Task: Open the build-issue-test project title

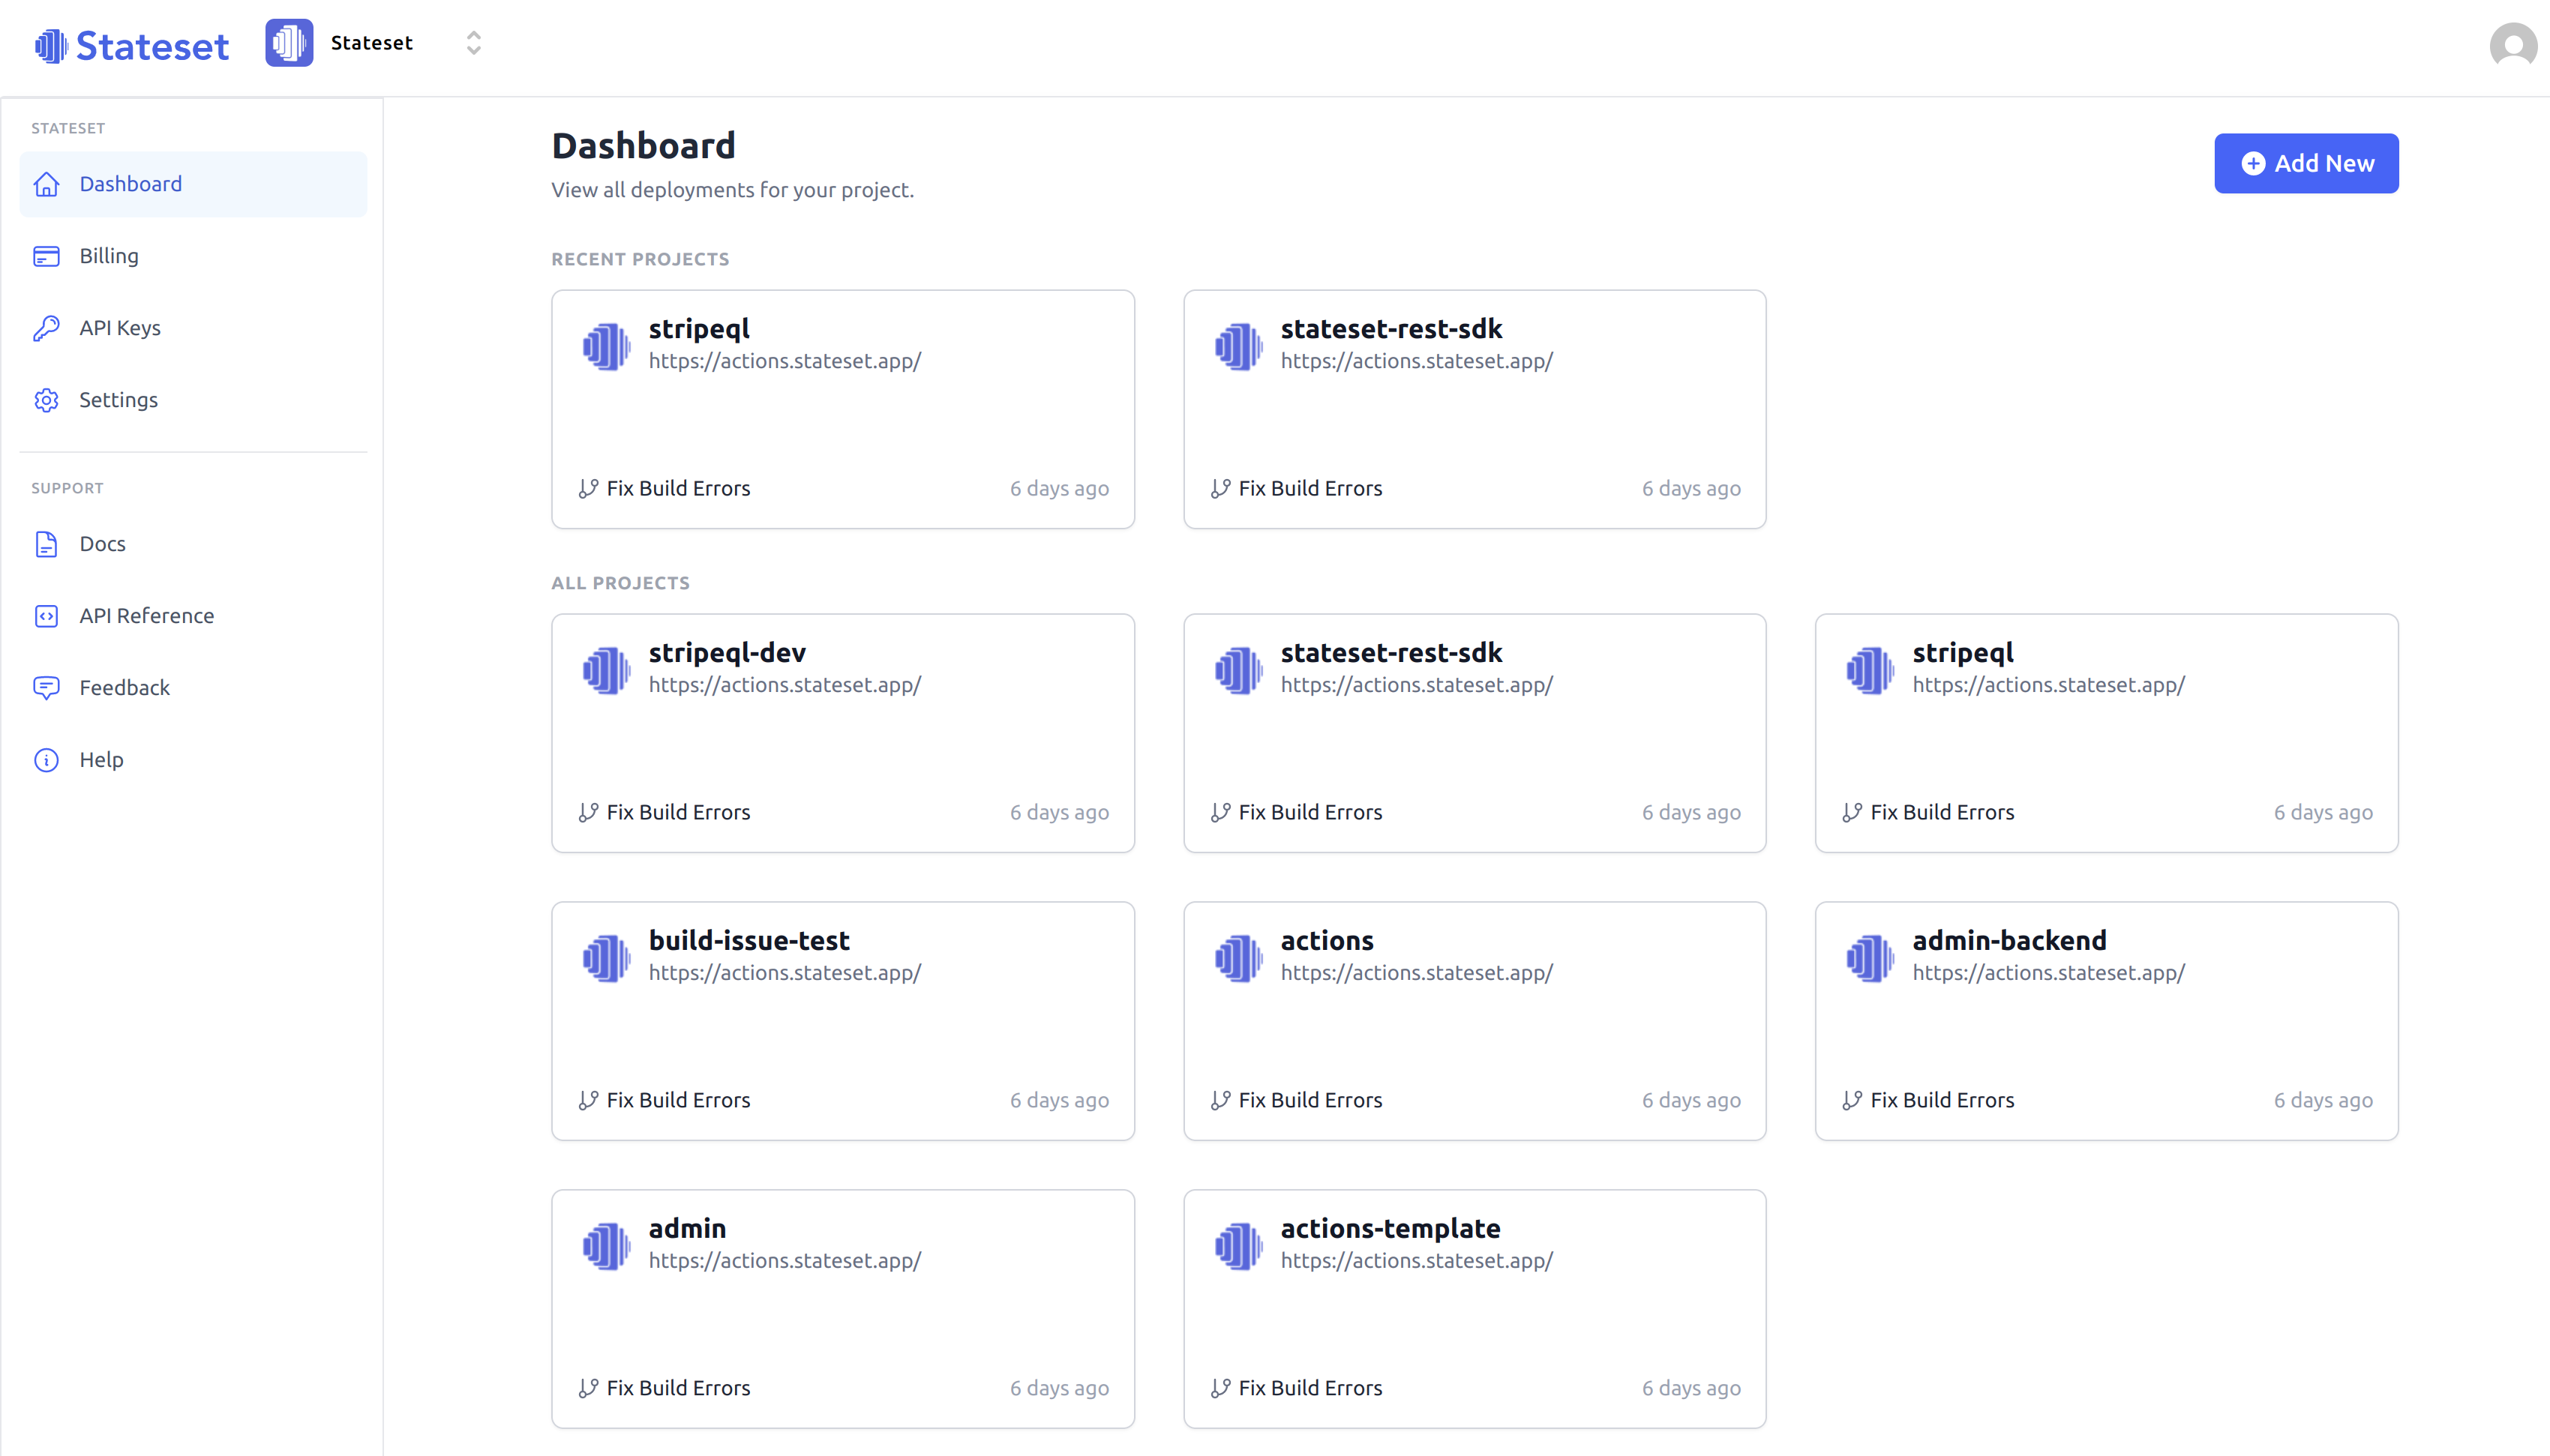Action: (749, 940)
